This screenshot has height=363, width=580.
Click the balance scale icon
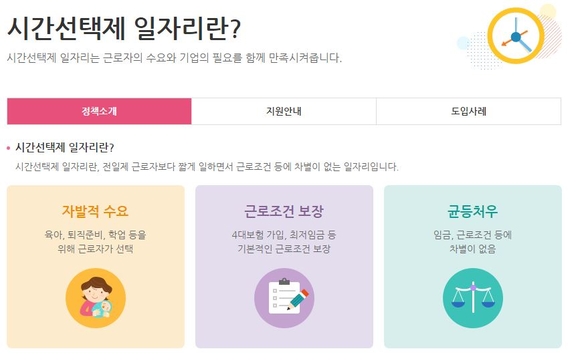[473, 298]
